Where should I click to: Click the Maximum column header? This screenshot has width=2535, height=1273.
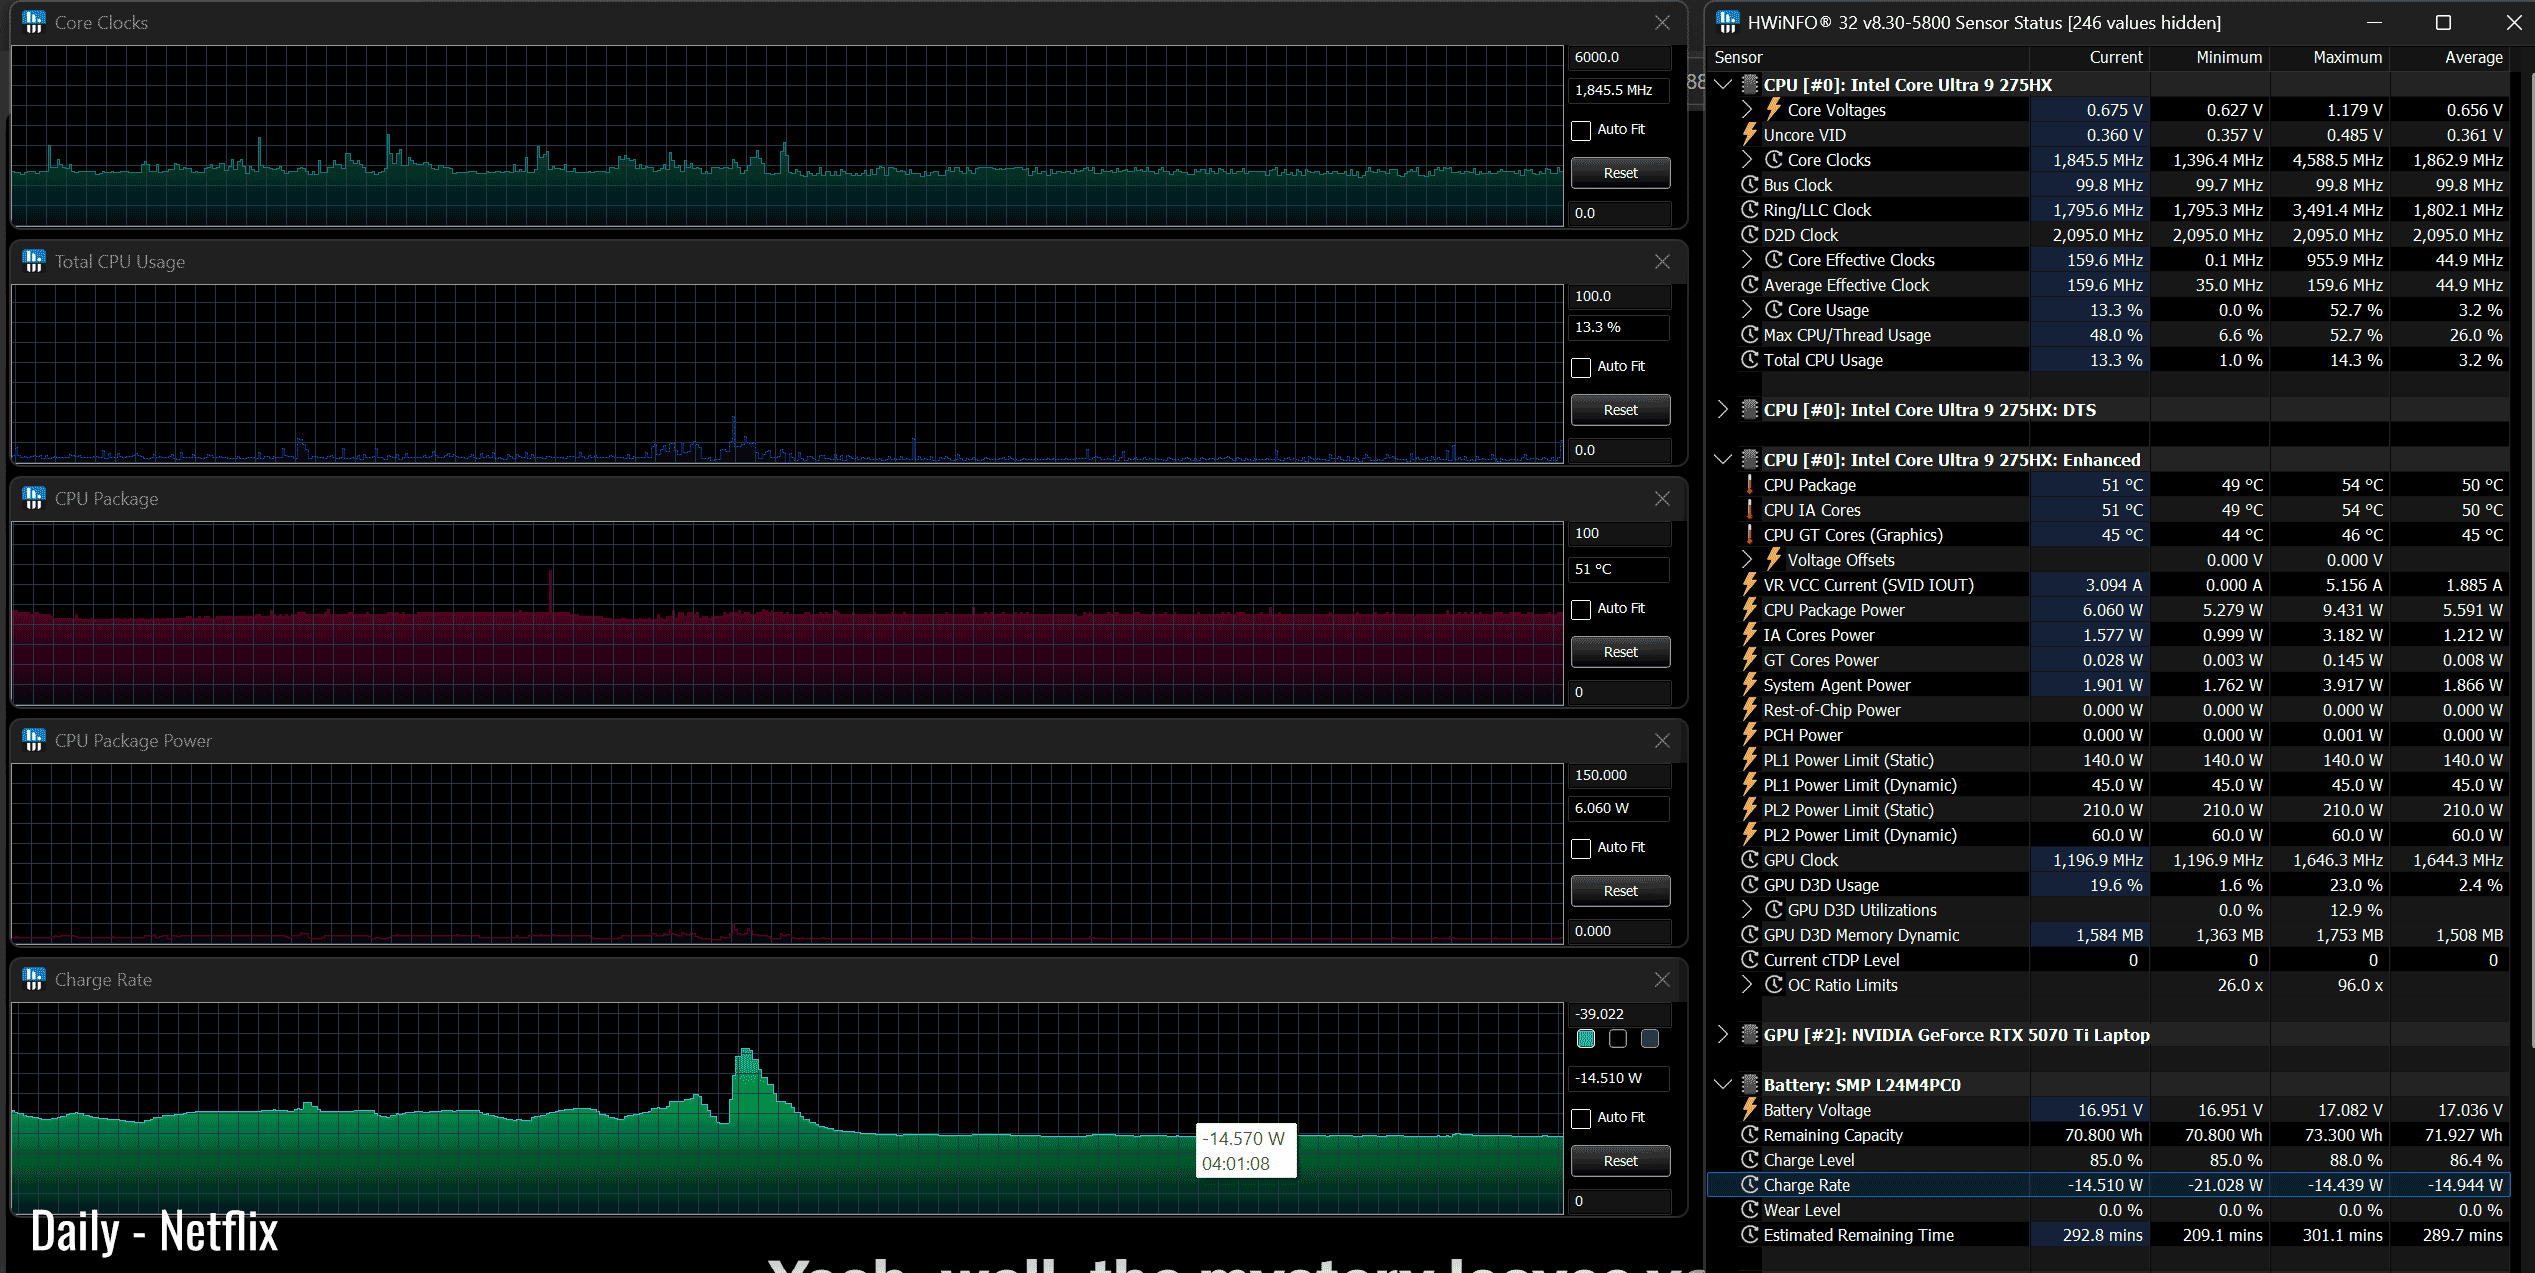pyautogui.click(x=2346, y=58)
